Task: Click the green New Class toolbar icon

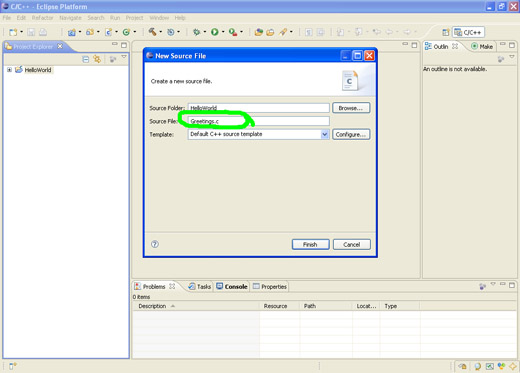Action: [x=126, y=32]
